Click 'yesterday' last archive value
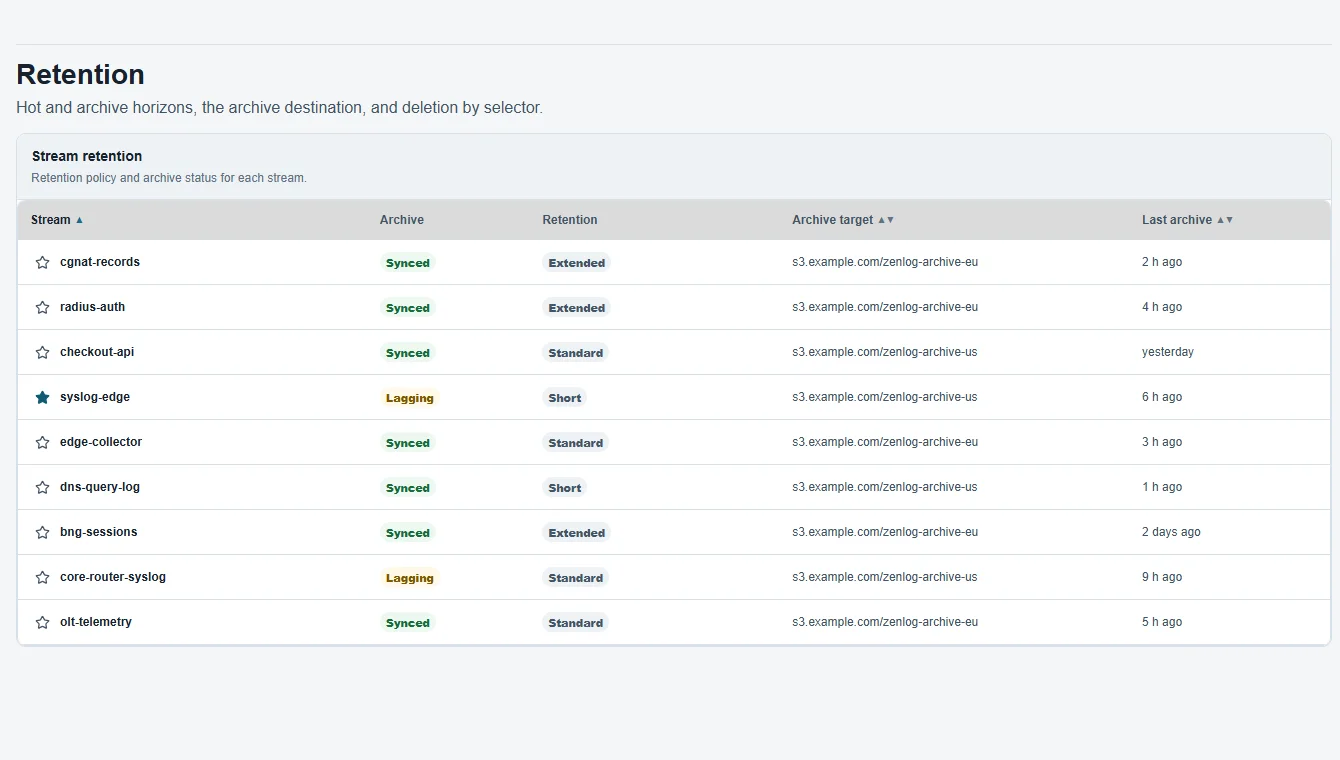 tap(1168, 352)
